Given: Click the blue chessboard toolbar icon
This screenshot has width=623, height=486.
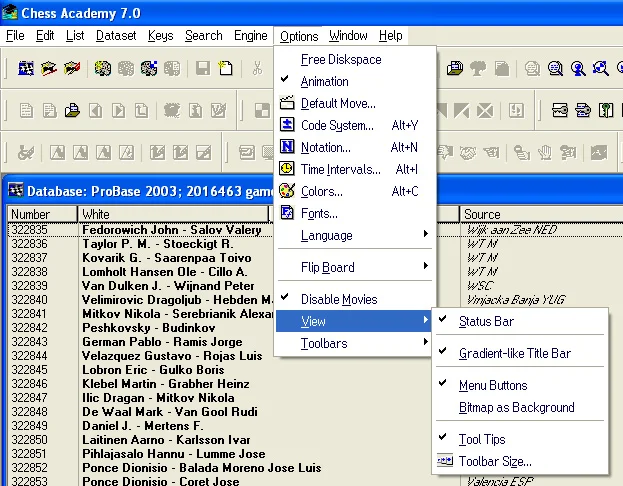Looking at the screenshot, I should [26, 68].
